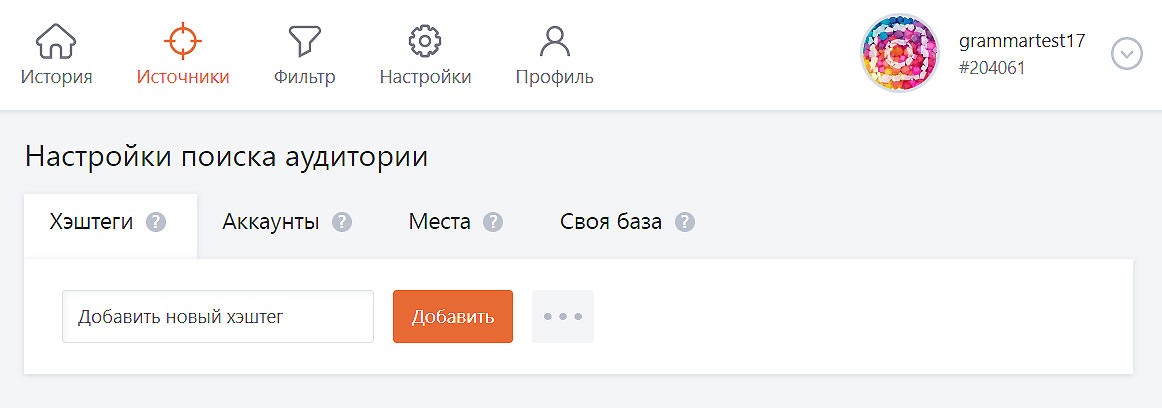This screenshot has height=408, width=1162.
Task: Click the colorful Instagram avatar image
Action: (900, 53)
